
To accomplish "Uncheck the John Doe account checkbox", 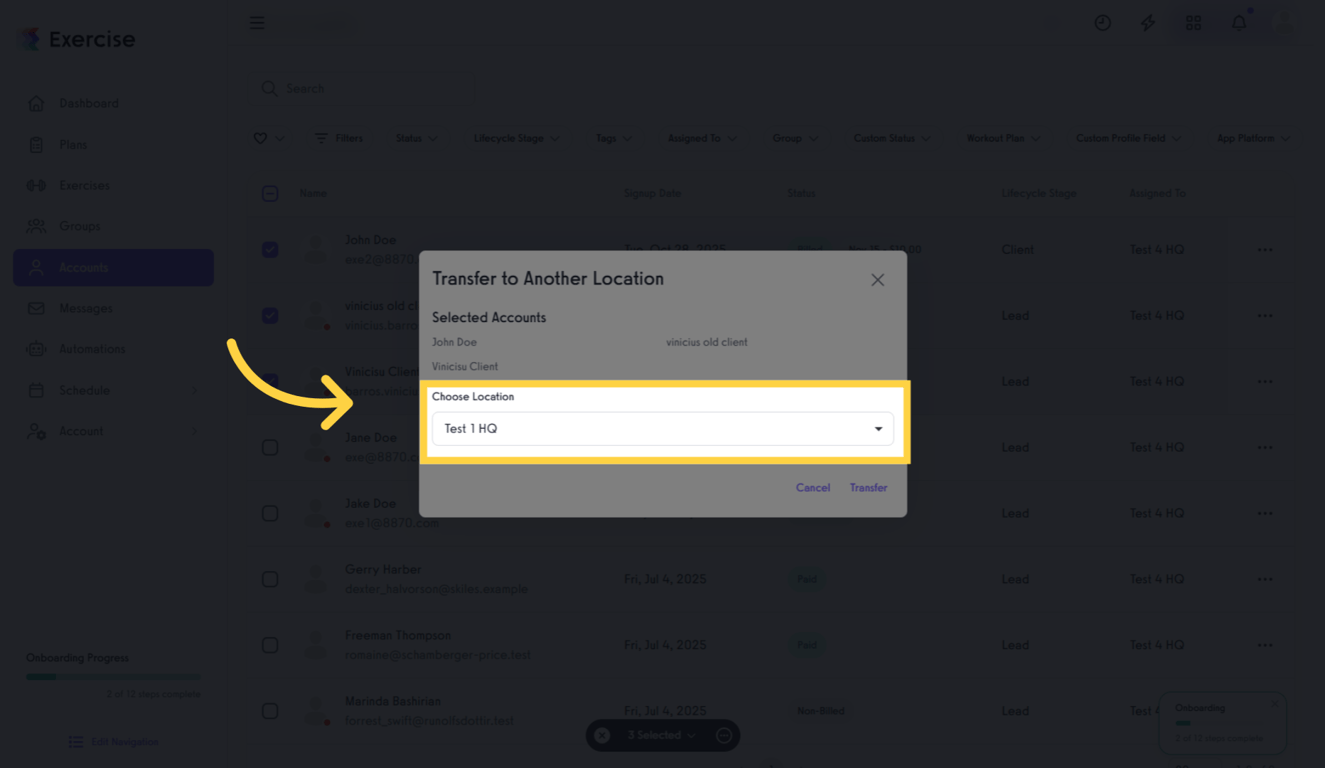I will [270, 249].
